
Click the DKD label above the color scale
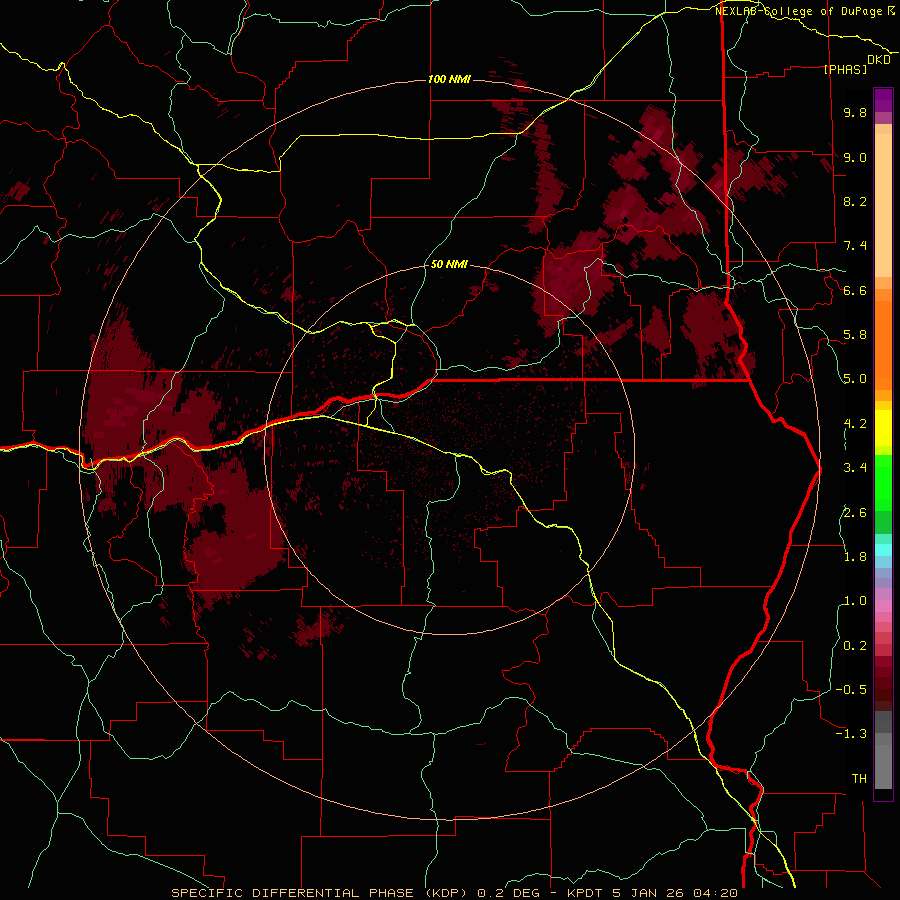point(879,60)
